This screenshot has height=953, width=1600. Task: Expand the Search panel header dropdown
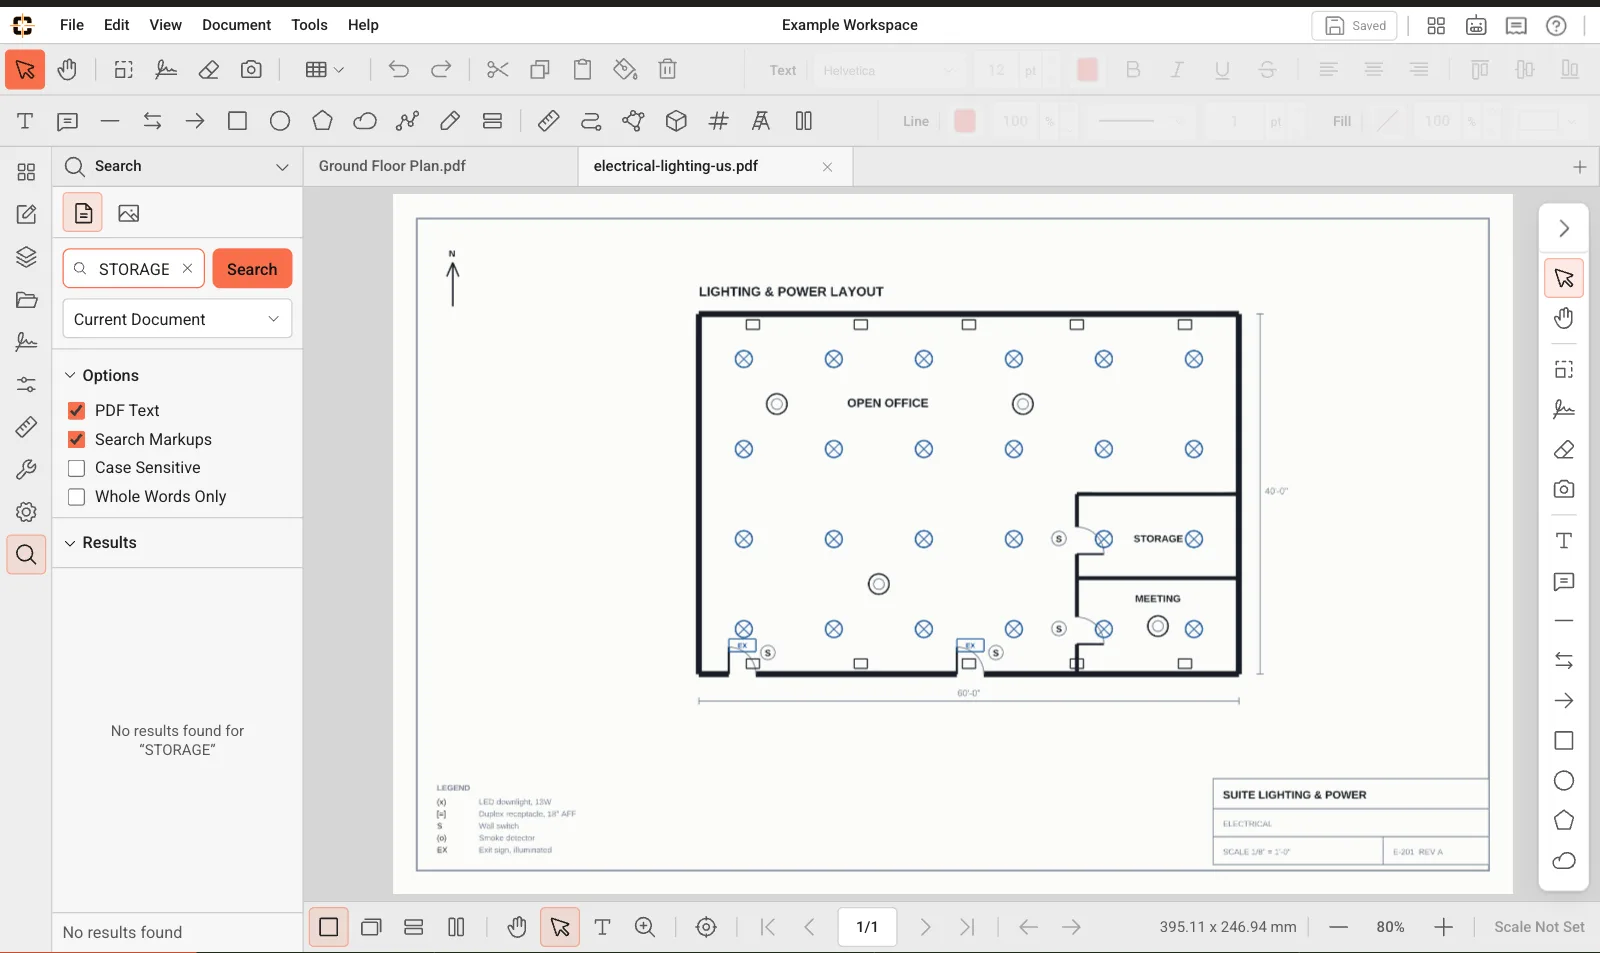pyautogui.click(x=282, y=167)
